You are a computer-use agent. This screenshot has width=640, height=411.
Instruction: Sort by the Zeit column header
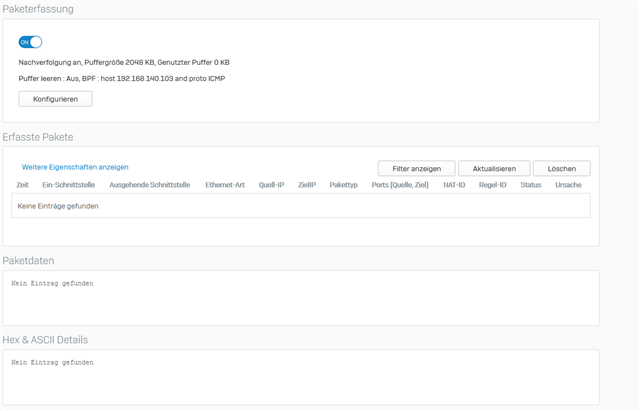click(22, 185)
